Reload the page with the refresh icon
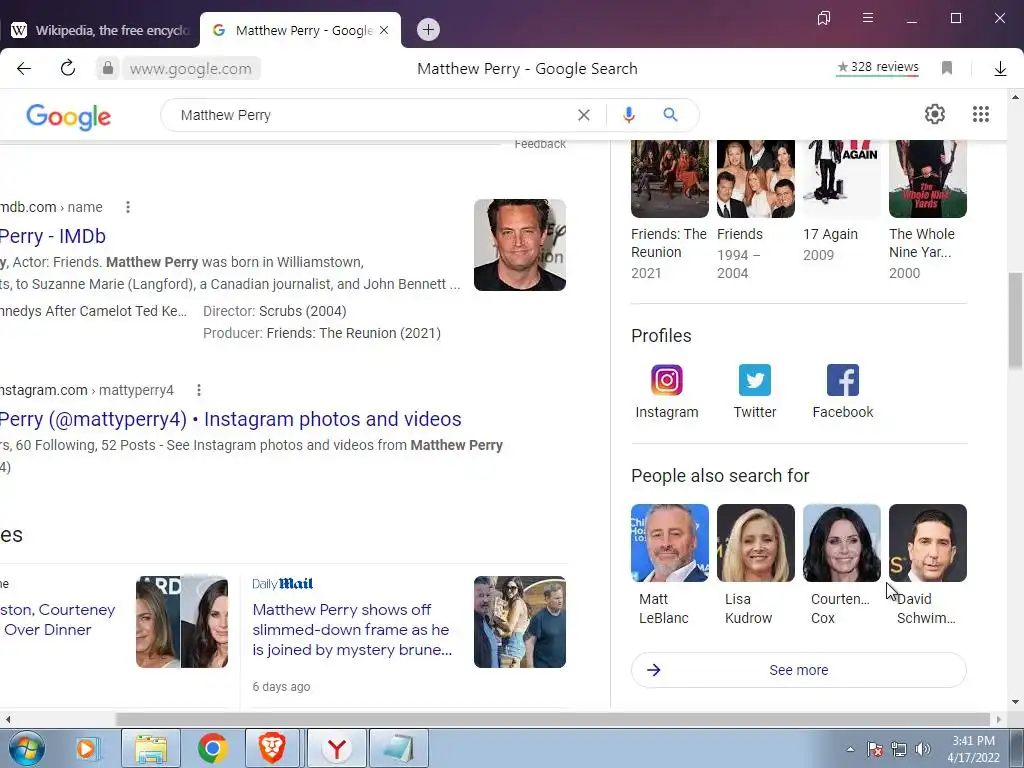 [68, 68]
